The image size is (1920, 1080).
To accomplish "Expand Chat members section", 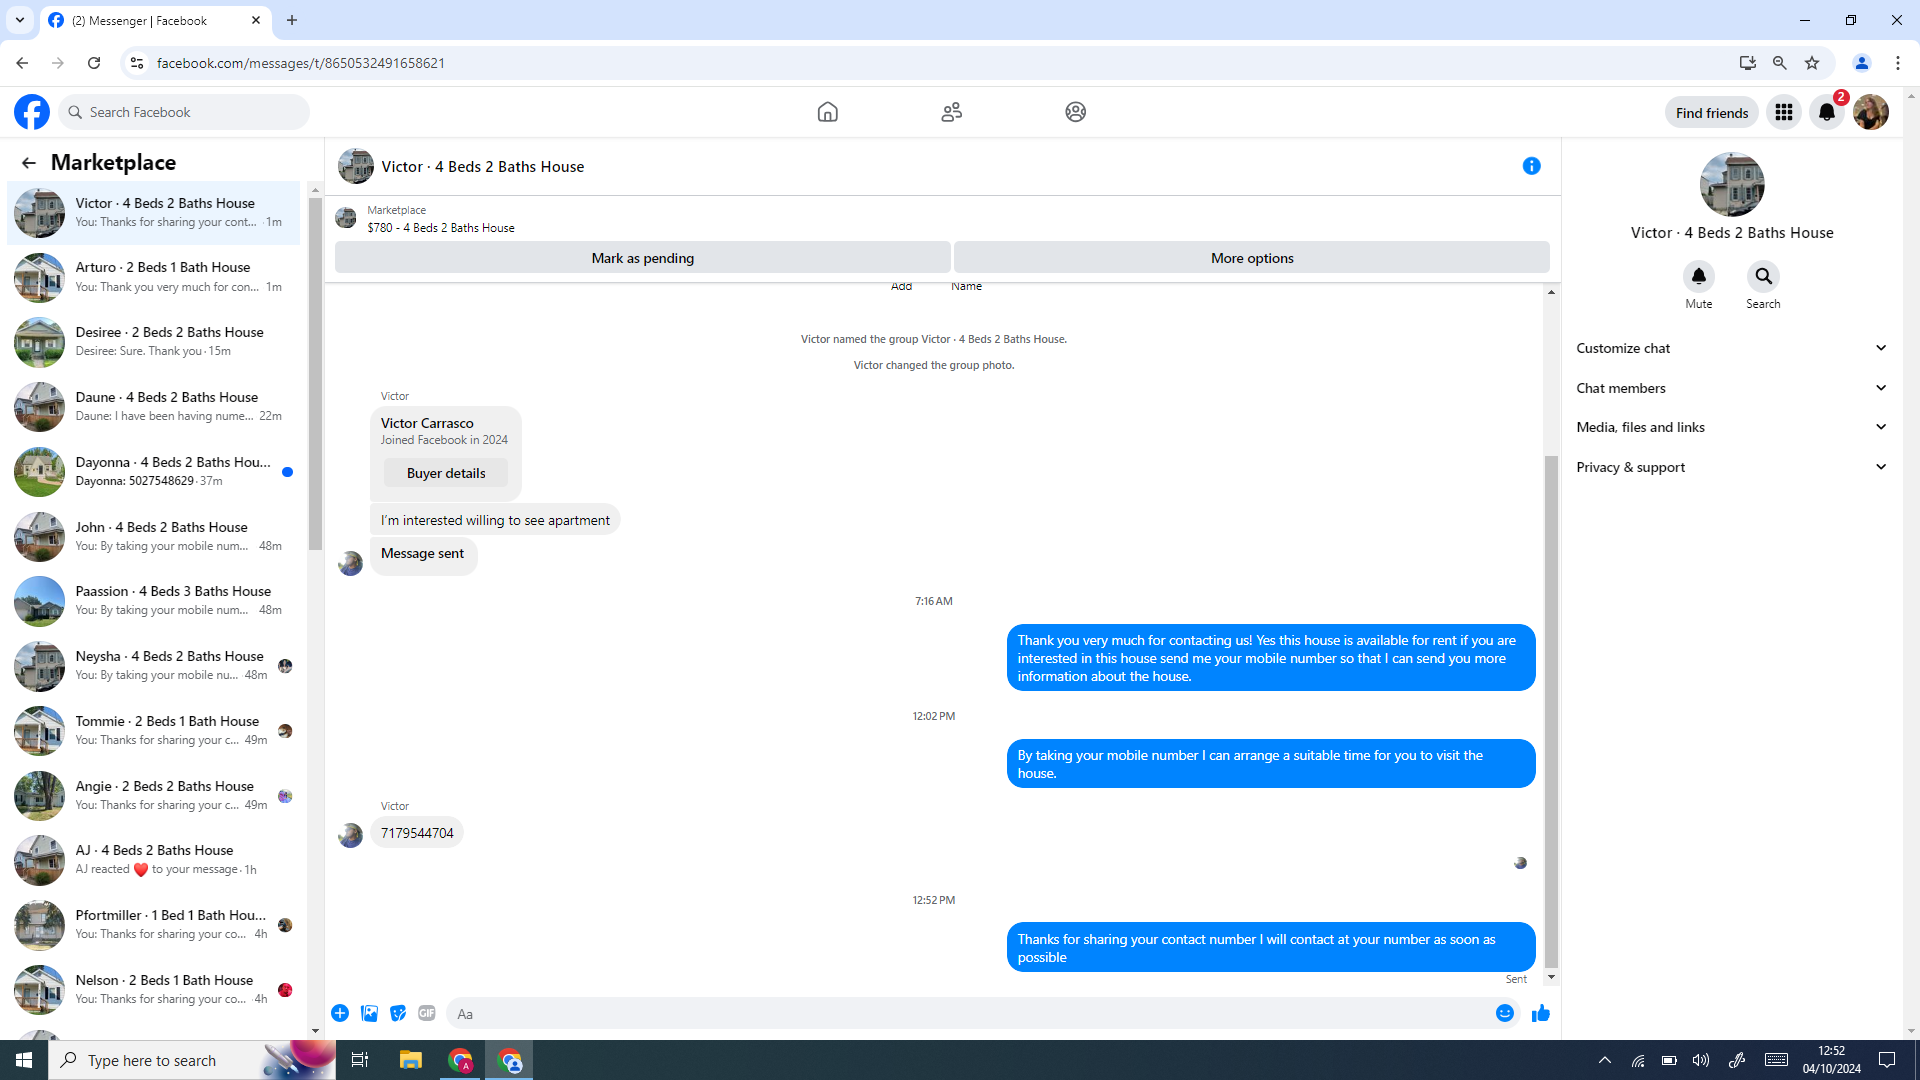I will (1731, 388).
